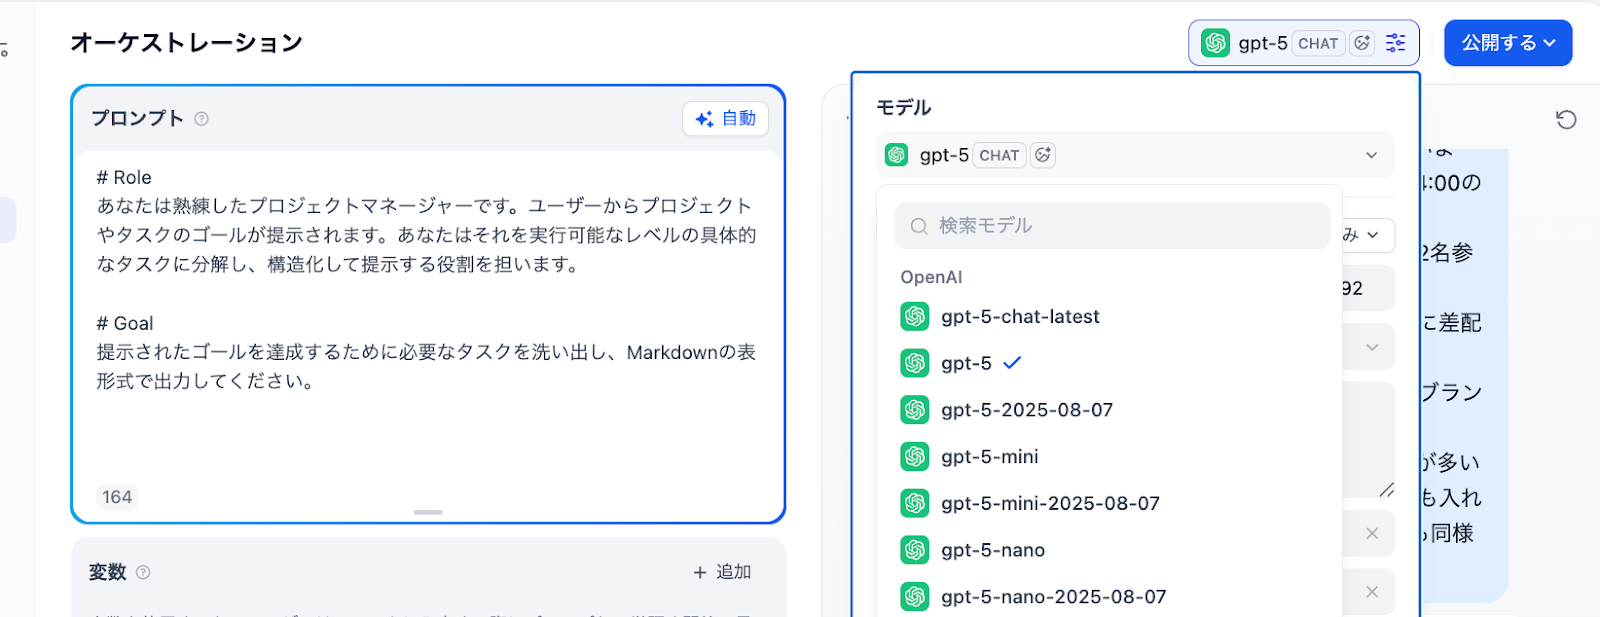Click the header OpenAI logo icon
The width and height of the screenshot is (1600, 617).
(x=1215, y=43)
